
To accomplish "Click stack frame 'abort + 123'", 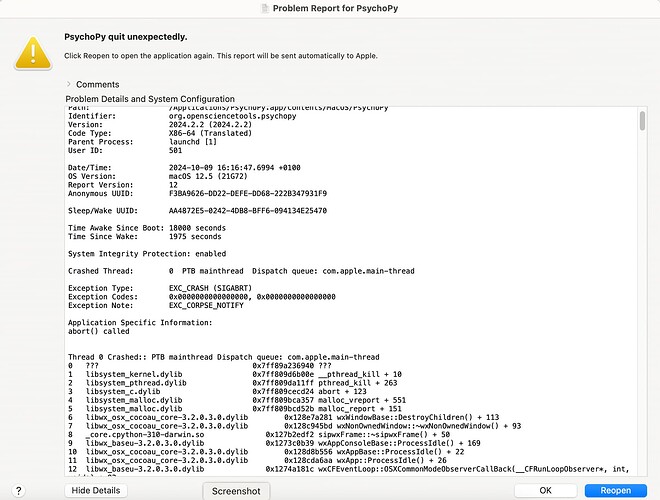I will [x=217, y=391].
